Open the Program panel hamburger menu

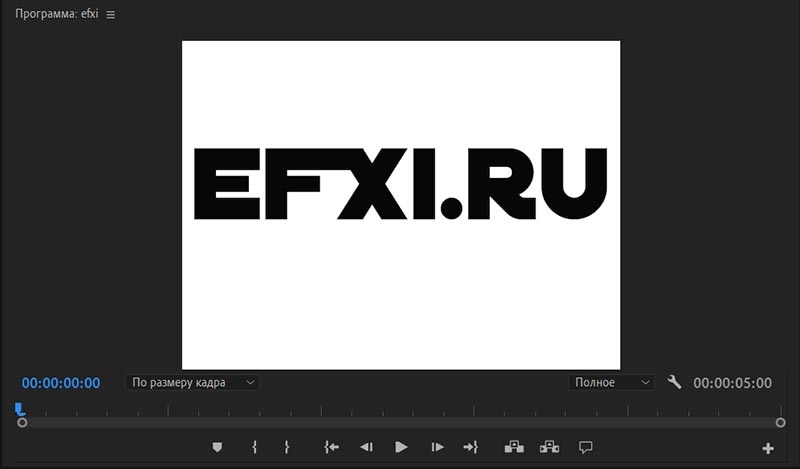pos(111,15)
